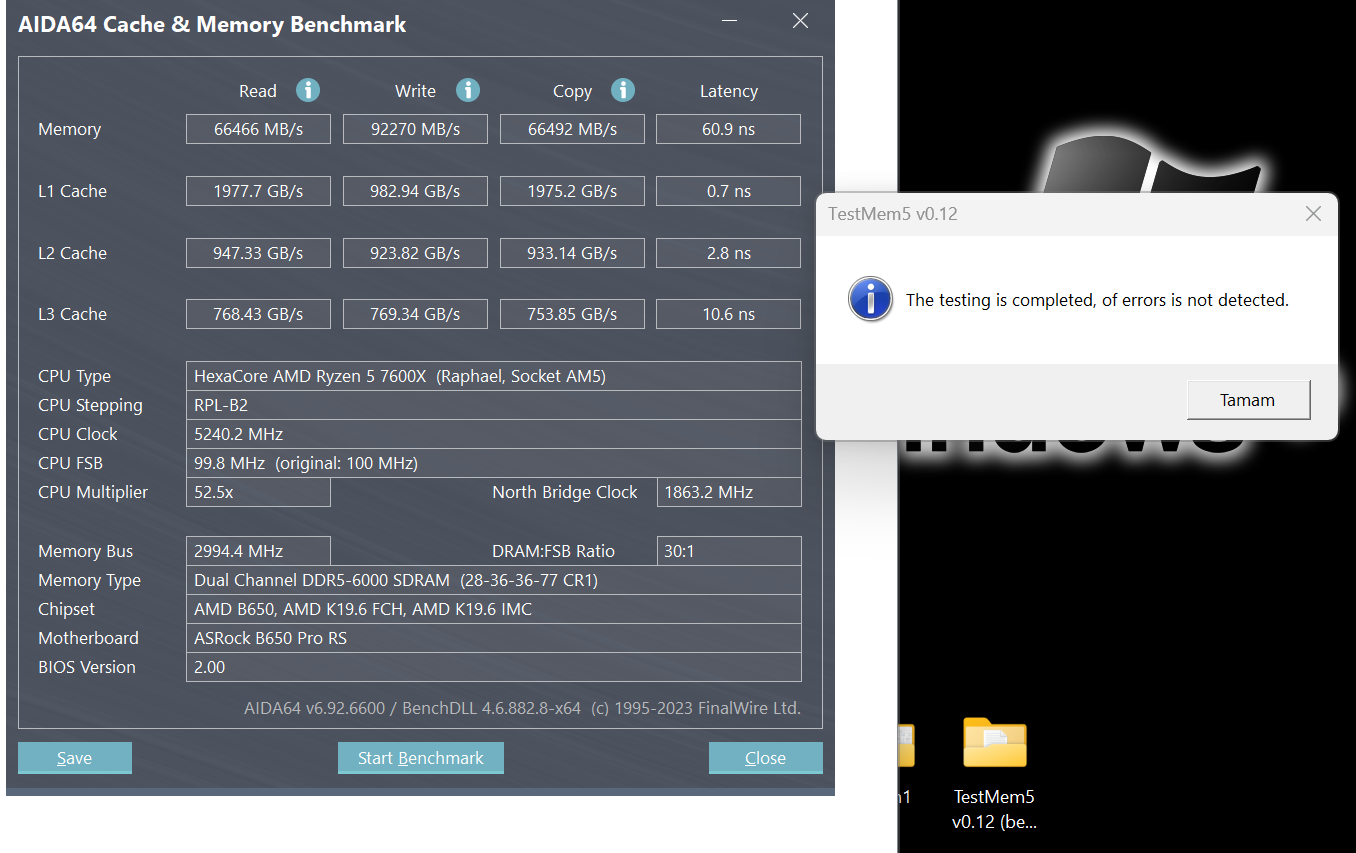Image resolution: width=1356 pixels, height=853 pixels.
Task: Click the Latency column header
Action: (x=728, y=91)
